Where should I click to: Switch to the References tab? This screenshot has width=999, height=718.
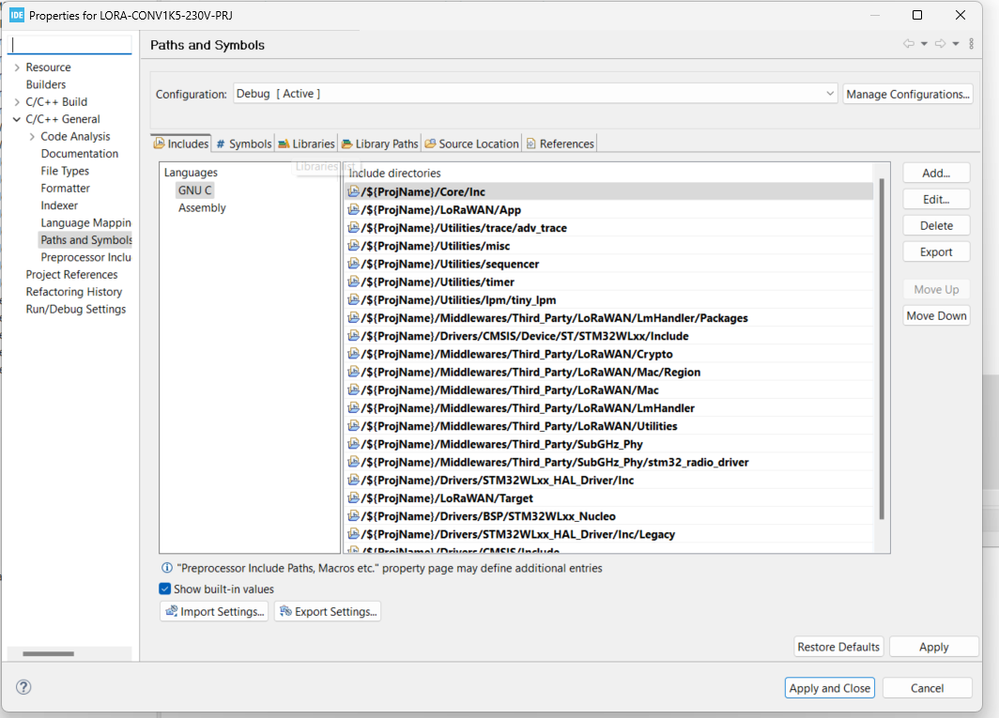tap(560, 144)
